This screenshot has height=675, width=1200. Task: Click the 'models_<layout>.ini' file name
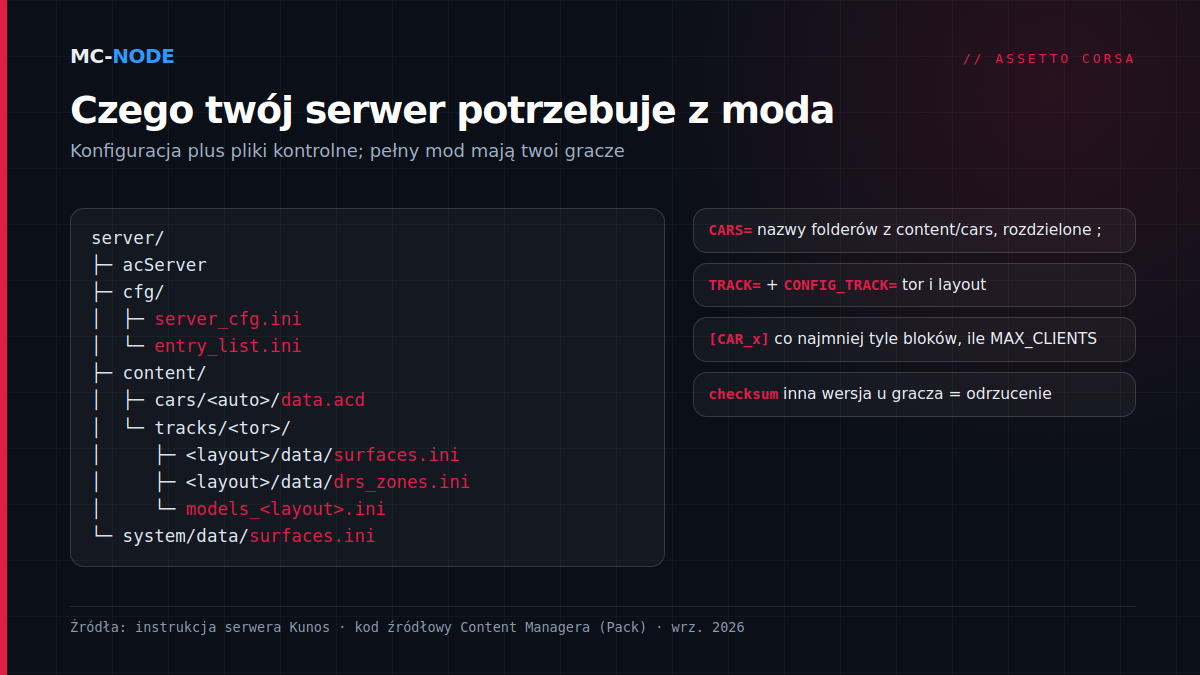pyautogui.click(x=286, y=509)
